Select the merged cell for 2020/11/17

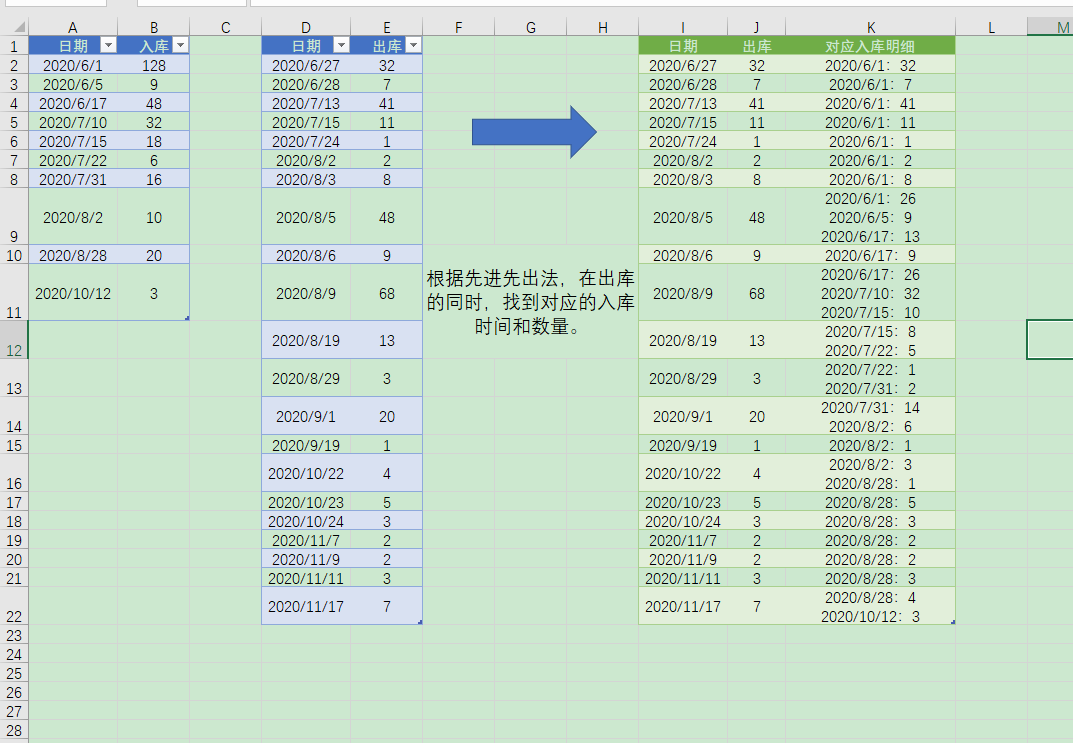(306, 605)
